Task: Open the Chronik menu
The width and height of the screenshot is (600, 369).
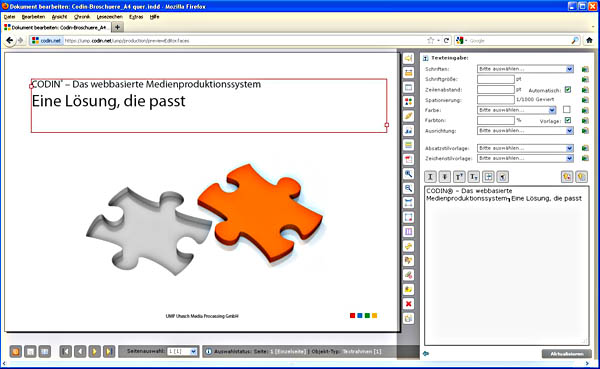Action: click(82, 17)
